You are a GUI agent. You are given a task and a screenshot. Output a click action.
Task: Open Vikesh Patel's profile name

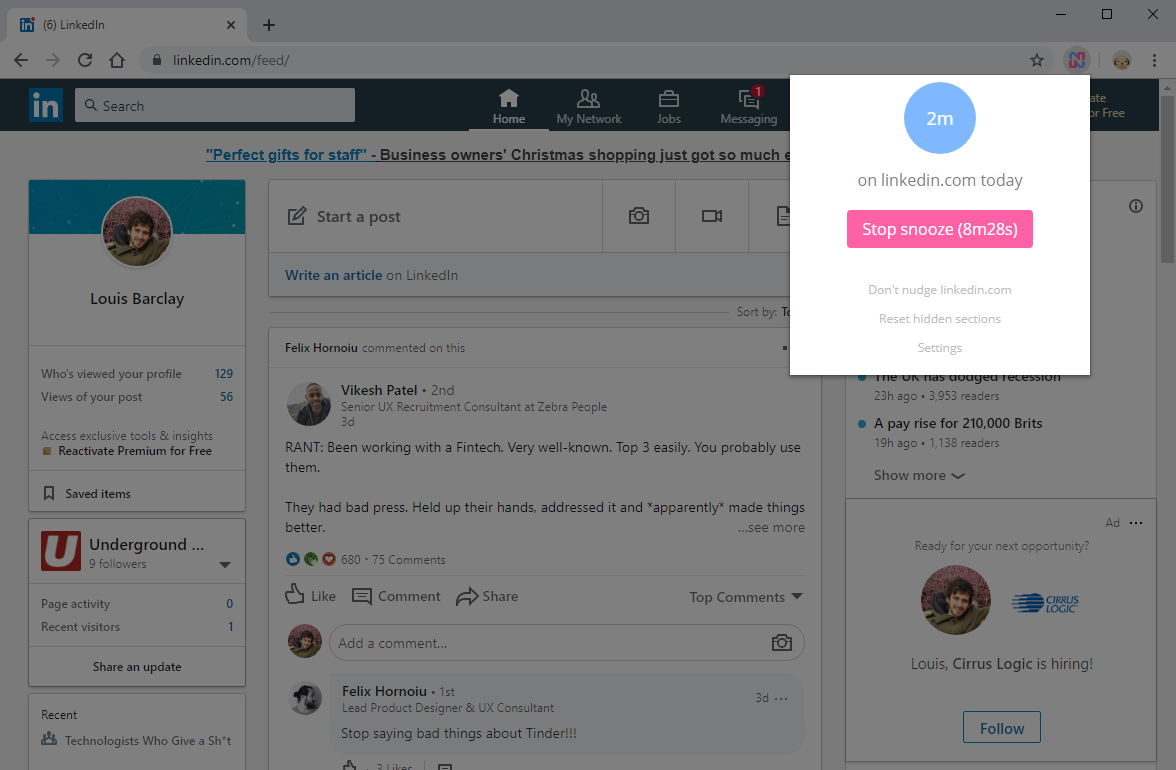click(379, 390)
